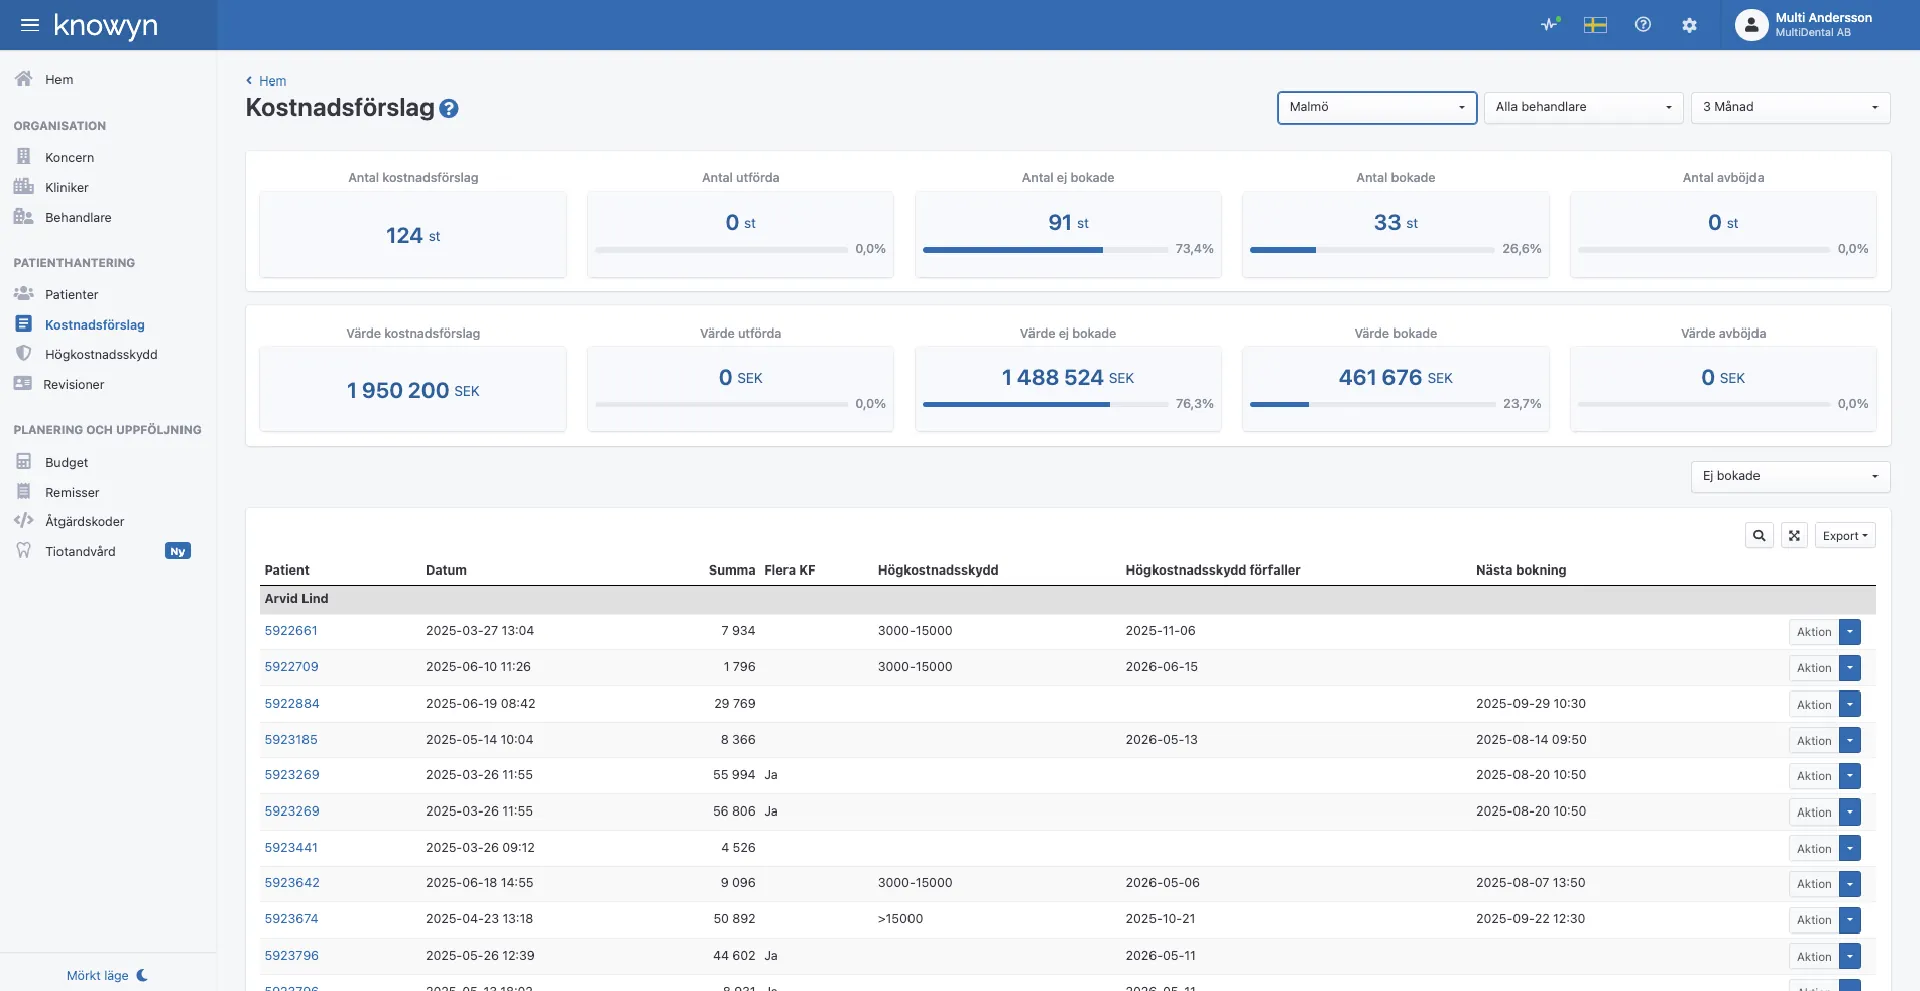Open patient link 5922661
This screenshot has height=991, width=1920.
coord(291,631)
